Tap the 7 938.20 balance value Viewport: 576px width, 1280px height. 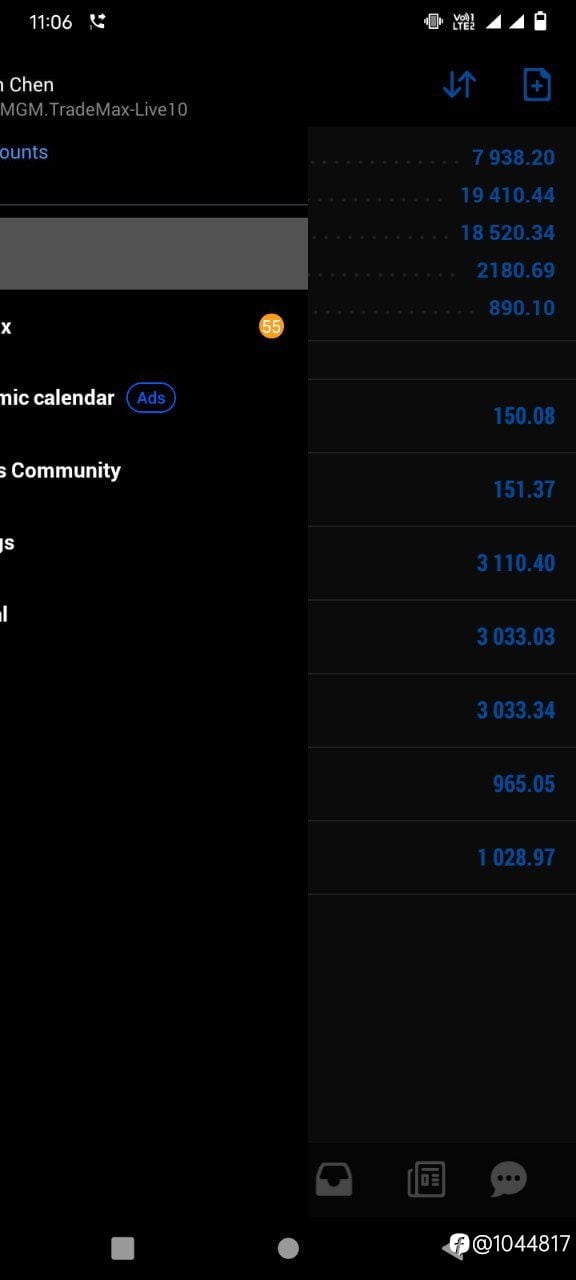513,157
